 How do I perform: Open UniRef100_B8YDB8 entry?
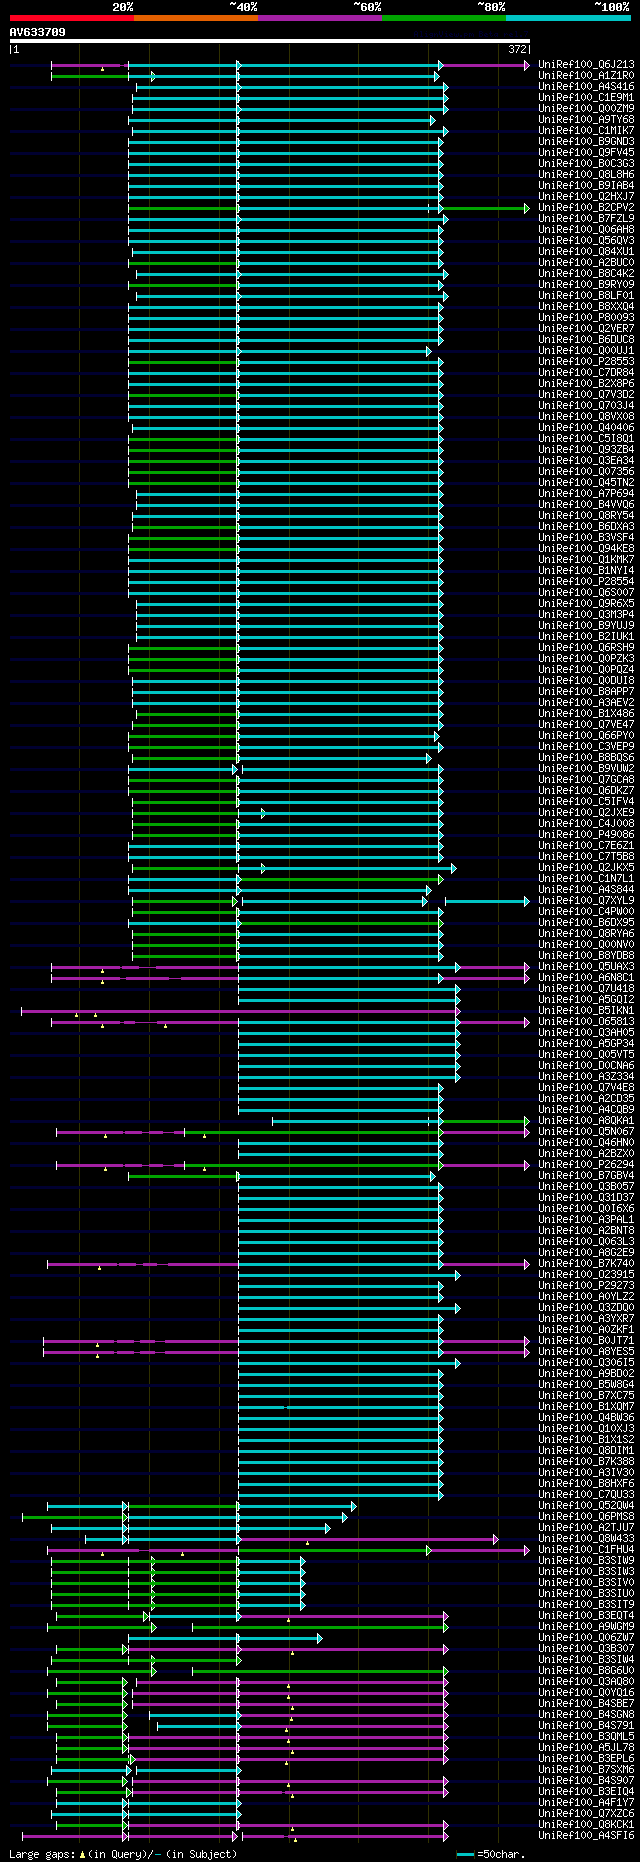pyautogui.click(x=586, y=956)
